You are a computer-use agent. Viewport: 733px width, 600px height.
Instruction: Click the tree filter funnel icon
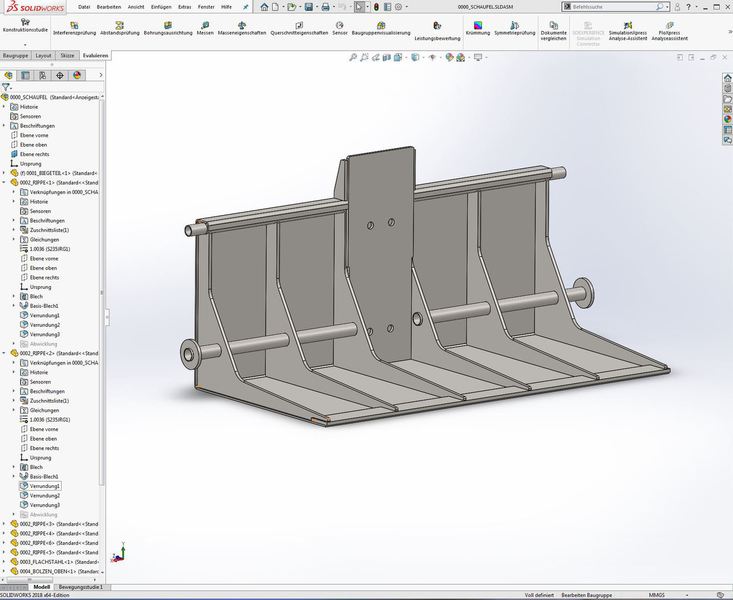tap(6, 87)
